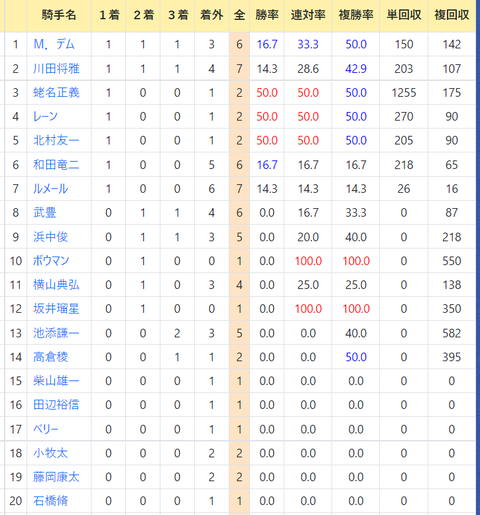Select 単回収 218 in 和田竜二 row
The image size is (480, 515).
(404, 165)
